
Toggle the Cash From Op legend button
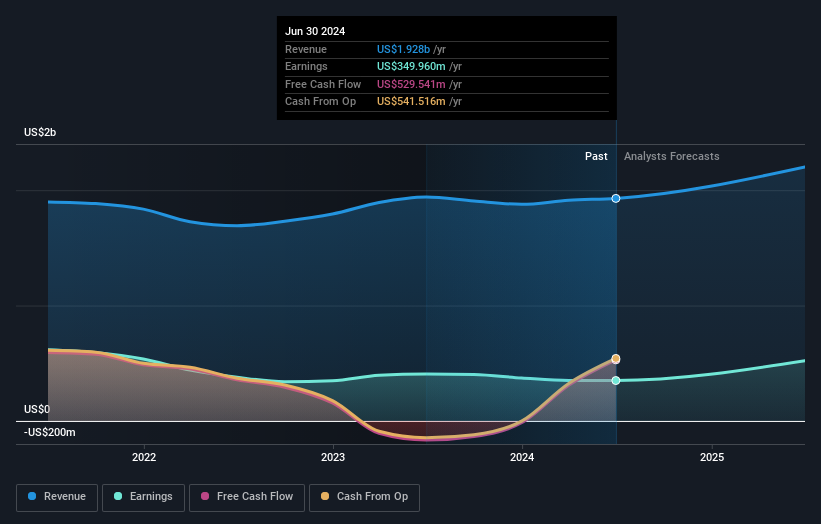[x=364, y=497]
